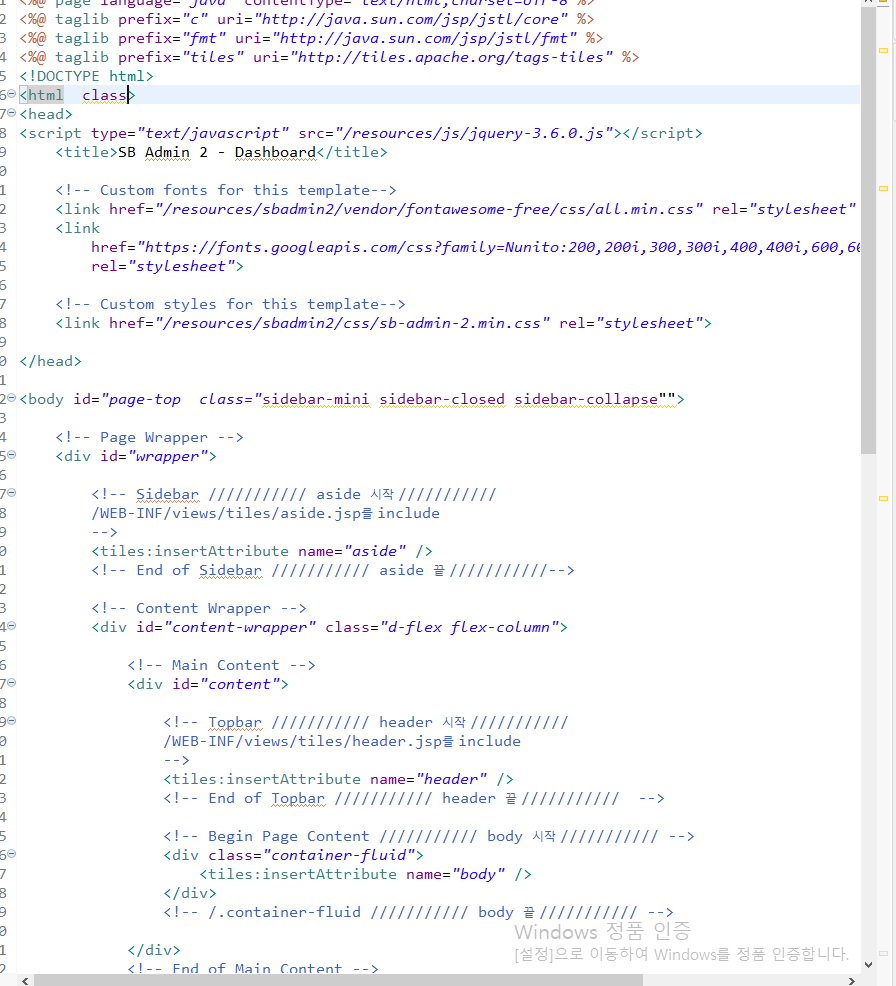Screen dimensions: 896x986
Task: Place cursor on the <!DOCTYPE html> line
Action: tap(86, 76)
